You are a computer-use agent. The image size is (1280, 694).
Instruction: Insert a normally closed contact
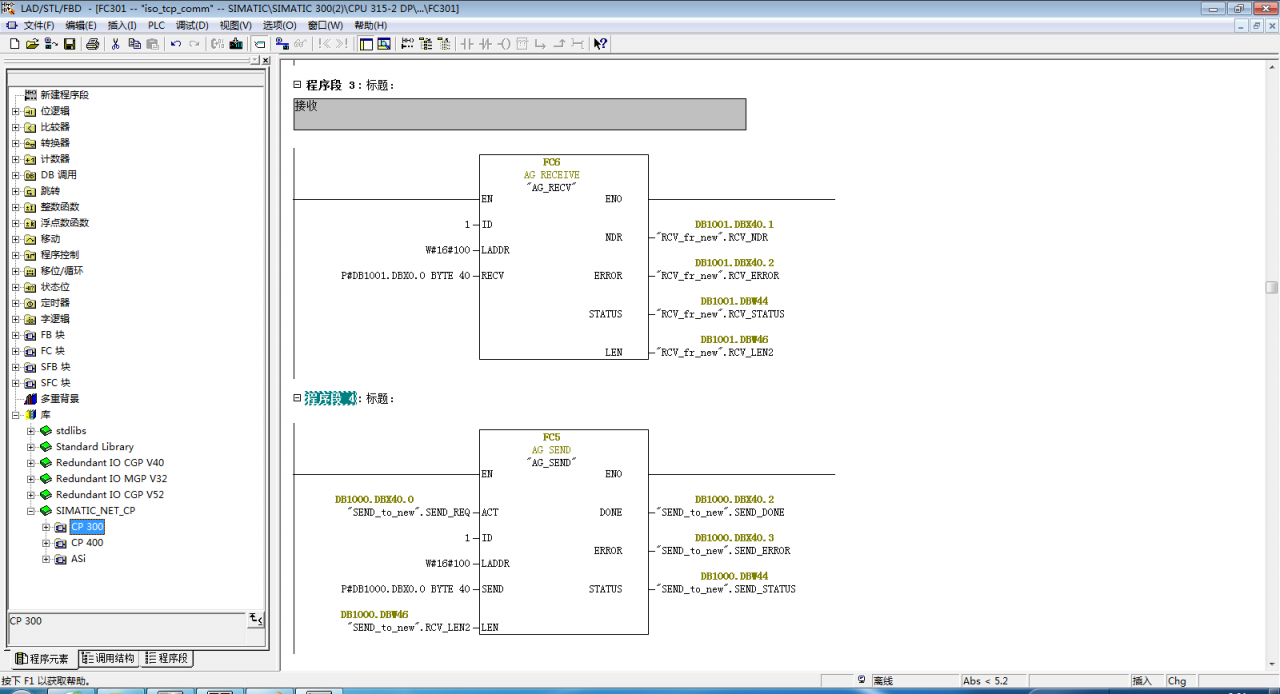coord(486,44)
